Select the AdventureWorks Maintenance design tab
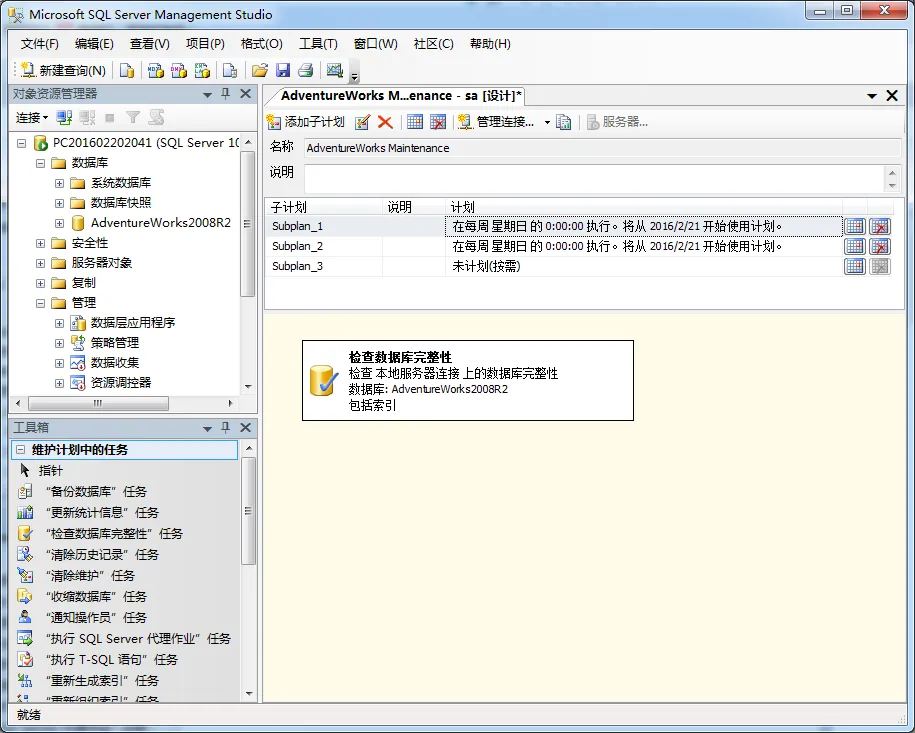This screenshot has width=915, height=733. (400, 96)
